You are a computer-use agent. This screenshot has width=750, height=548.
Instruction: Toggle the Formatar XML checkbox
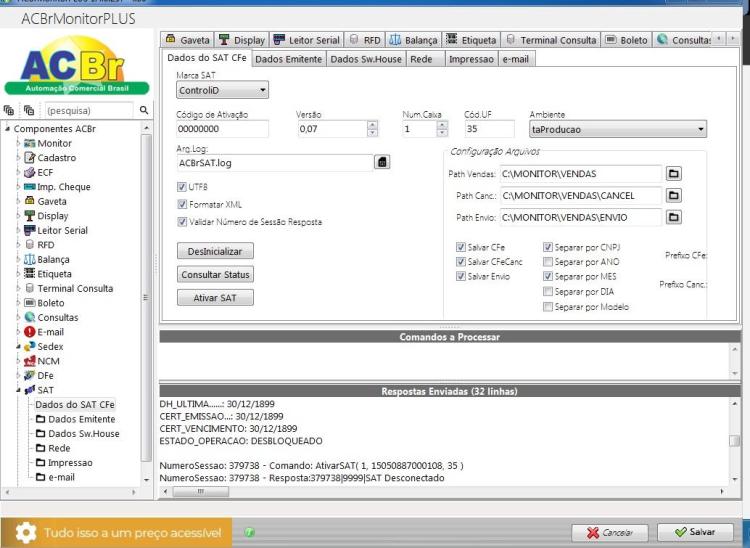[x=182, y=204]
